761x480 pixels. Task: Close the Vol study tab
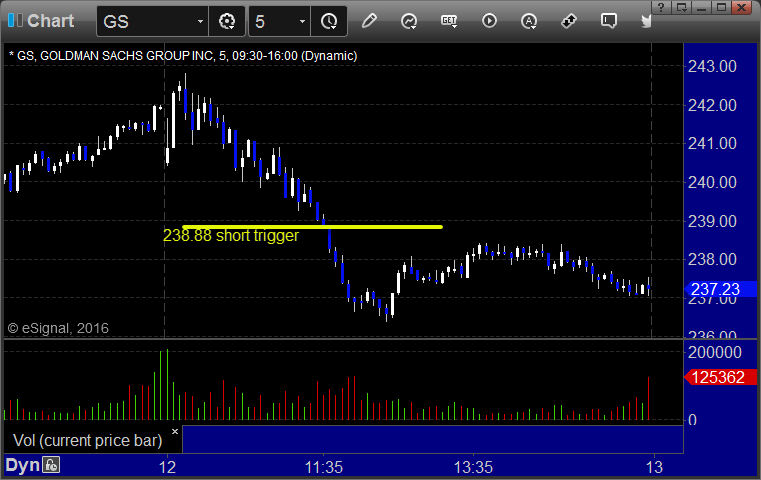pyautogui.click(x=175, y=431)
